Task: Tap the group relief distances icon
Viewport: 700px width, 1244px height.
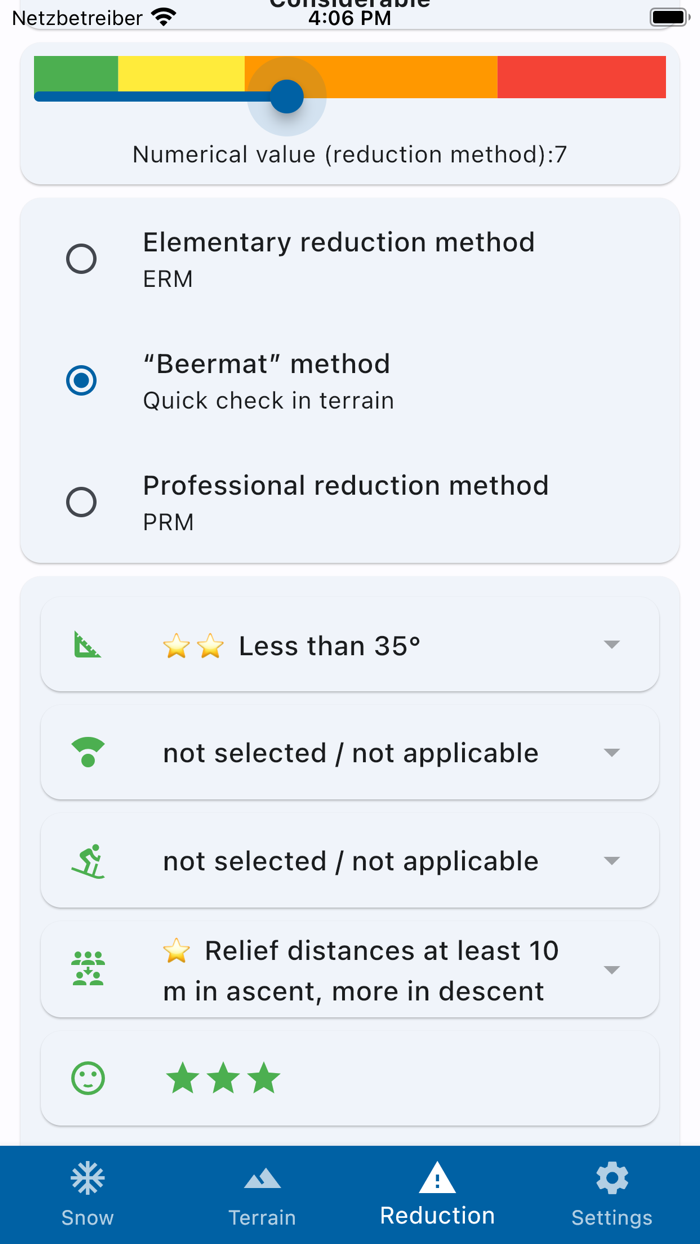Action: tap(88, 969)
